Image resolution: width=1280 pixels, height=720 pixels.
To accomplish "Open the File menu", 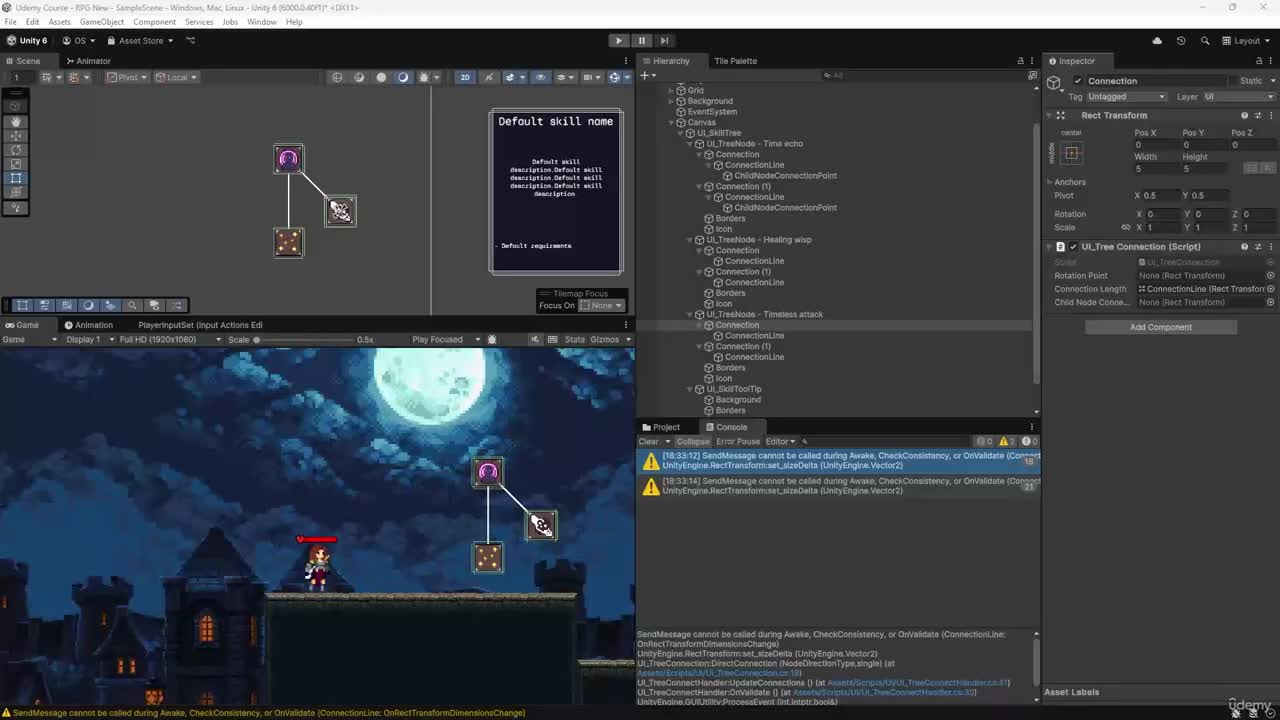I will 10,22.
